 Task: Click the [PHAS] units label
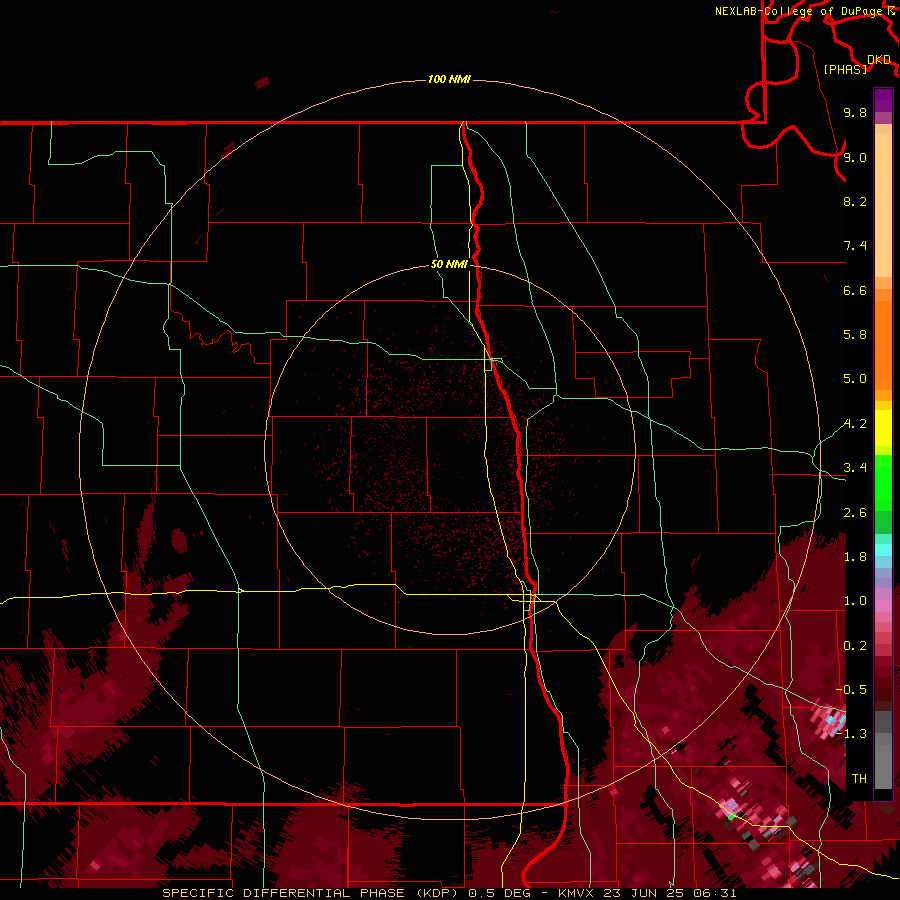point(845,69)
